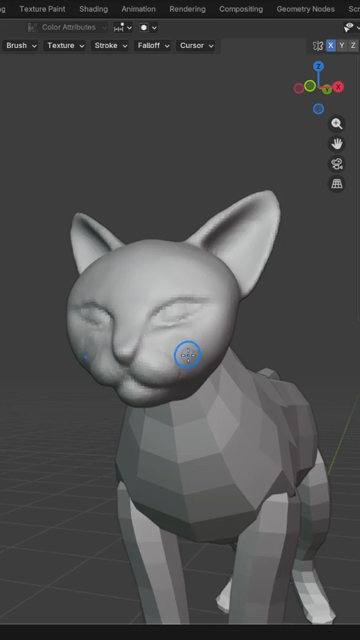Enable Z axis symmetry button
This screenshot has width=360, height=640.
click(353, 46)
